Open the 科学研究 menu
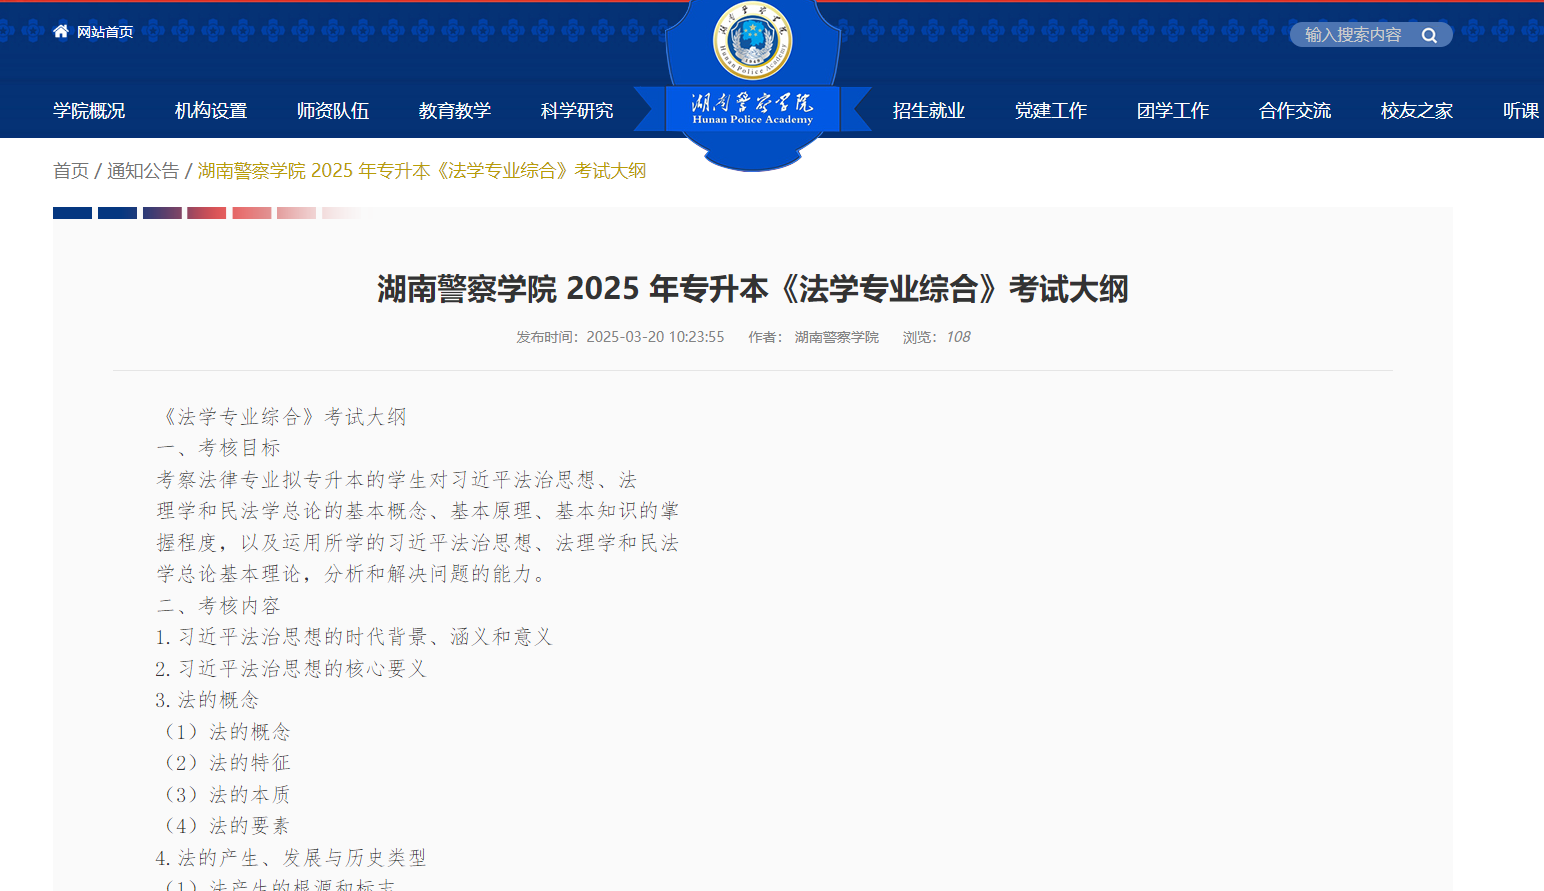The height and width of the screenshot is (891, 1544). point(577,111)
